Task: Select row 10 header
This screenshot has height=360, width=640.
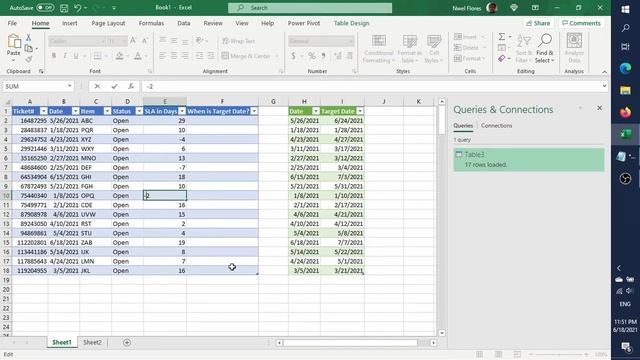Action: coord(6,196)
